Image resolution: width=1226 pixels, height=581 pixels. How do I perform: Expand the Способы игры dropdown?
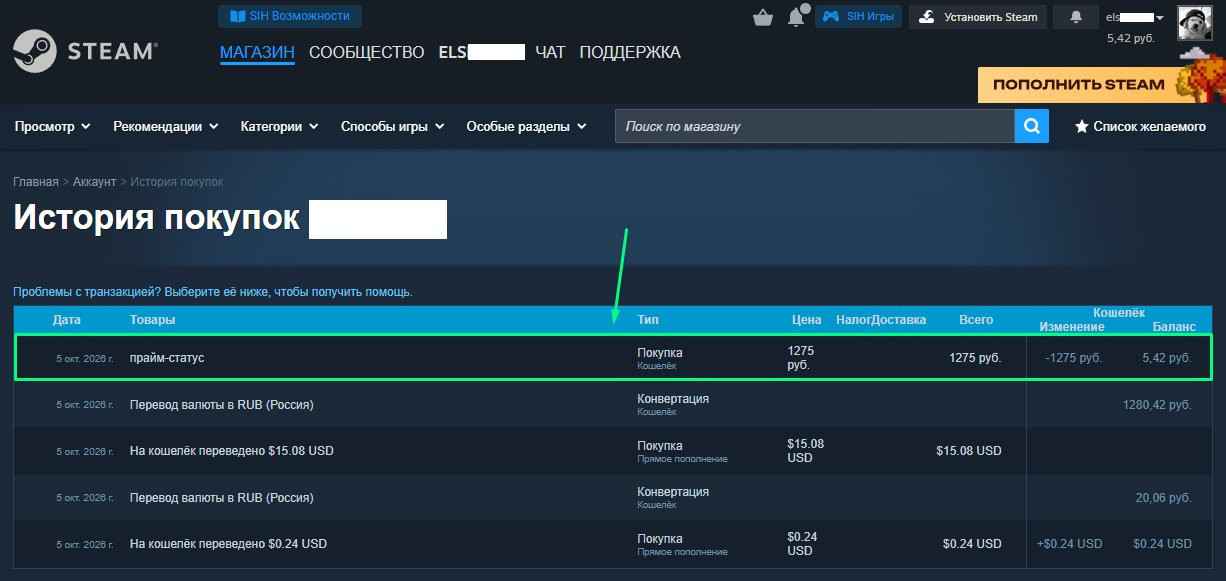[392, 127]
